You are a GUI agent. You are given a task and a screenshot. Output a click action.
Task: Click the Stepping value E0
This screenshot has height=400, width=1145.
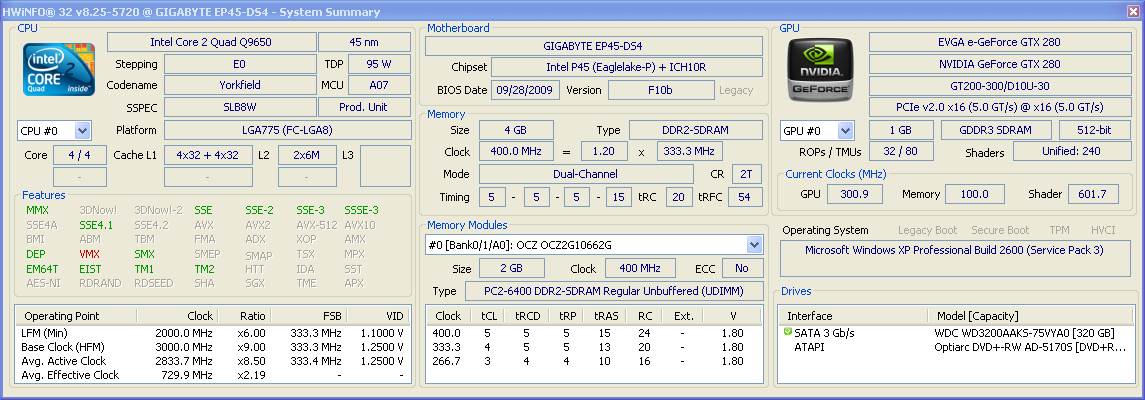pyautogui.click(x=240, y=64)
